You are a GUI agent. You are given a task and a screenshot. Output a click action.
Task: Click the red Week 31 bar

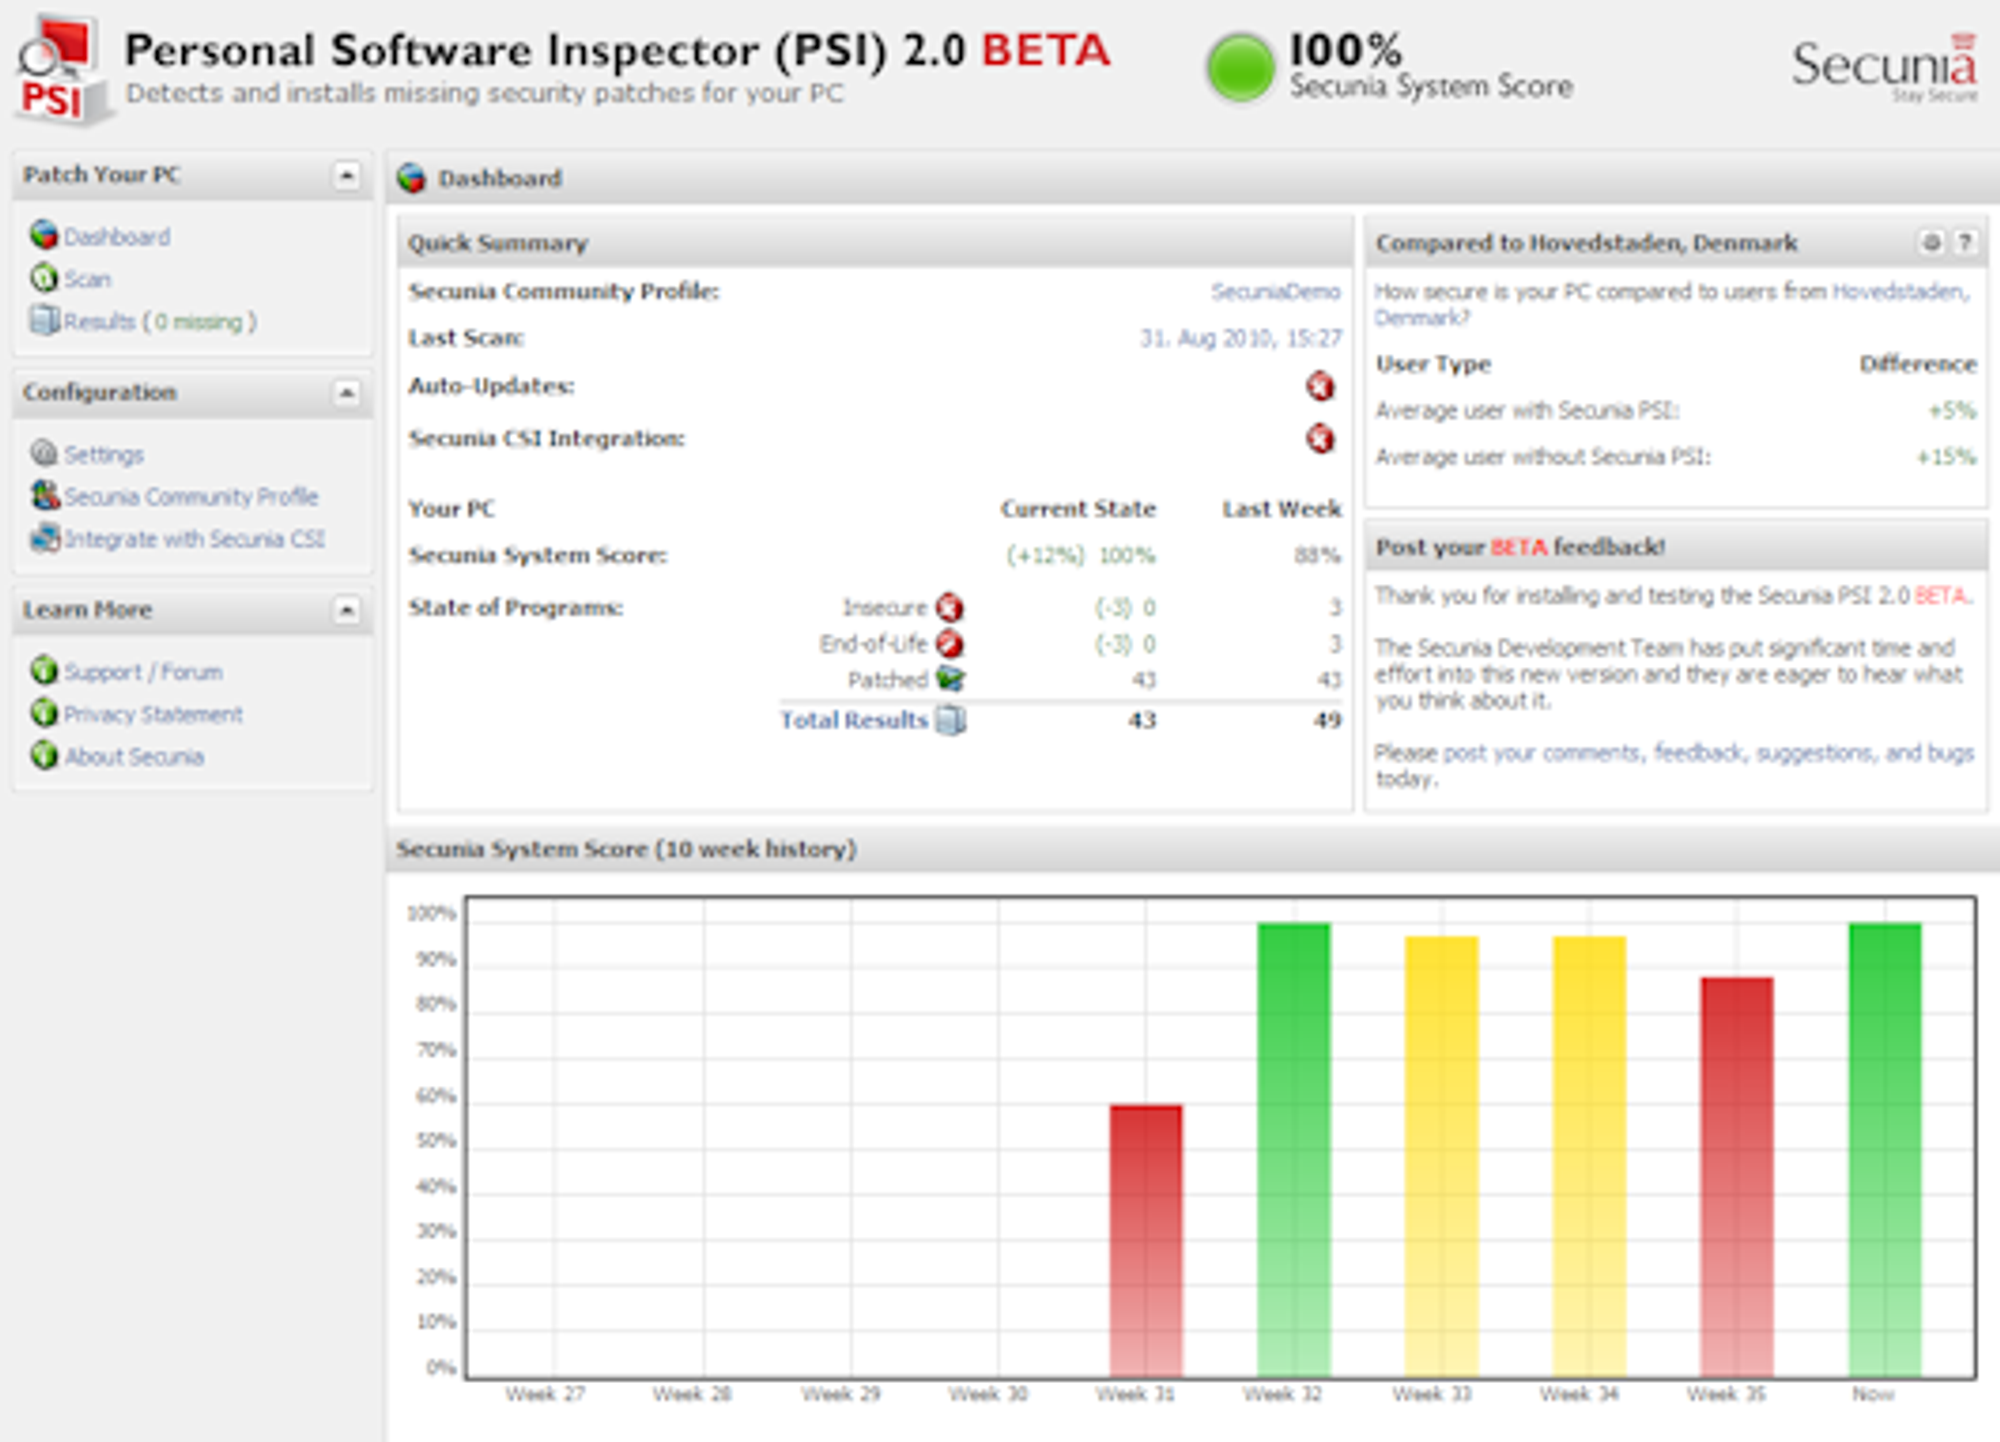click(x=1146, y=1241)
